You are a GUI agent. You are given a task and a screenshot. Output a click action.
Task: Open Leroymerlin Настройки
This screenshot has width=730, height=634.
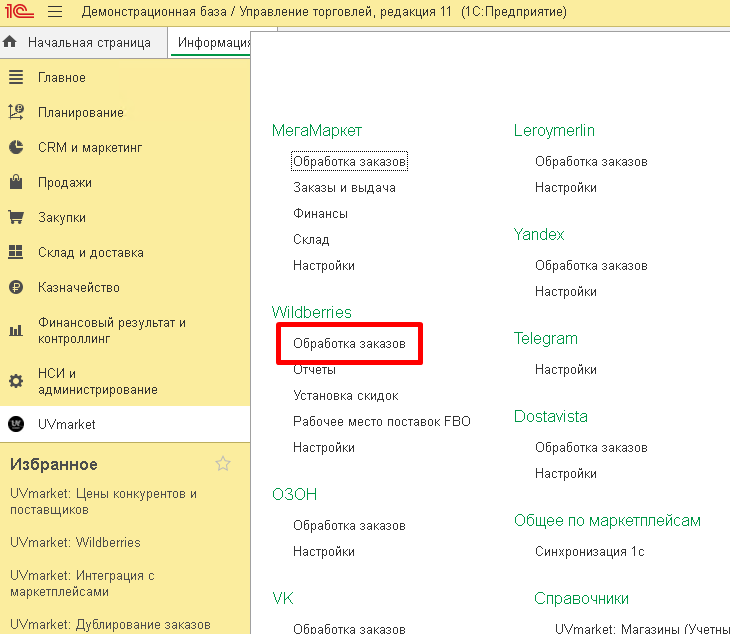click(x=566, y=187)
